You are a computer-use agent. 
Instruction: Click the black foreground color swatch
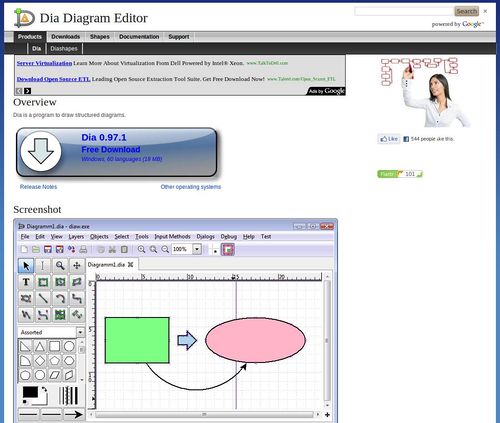[30, 392]
